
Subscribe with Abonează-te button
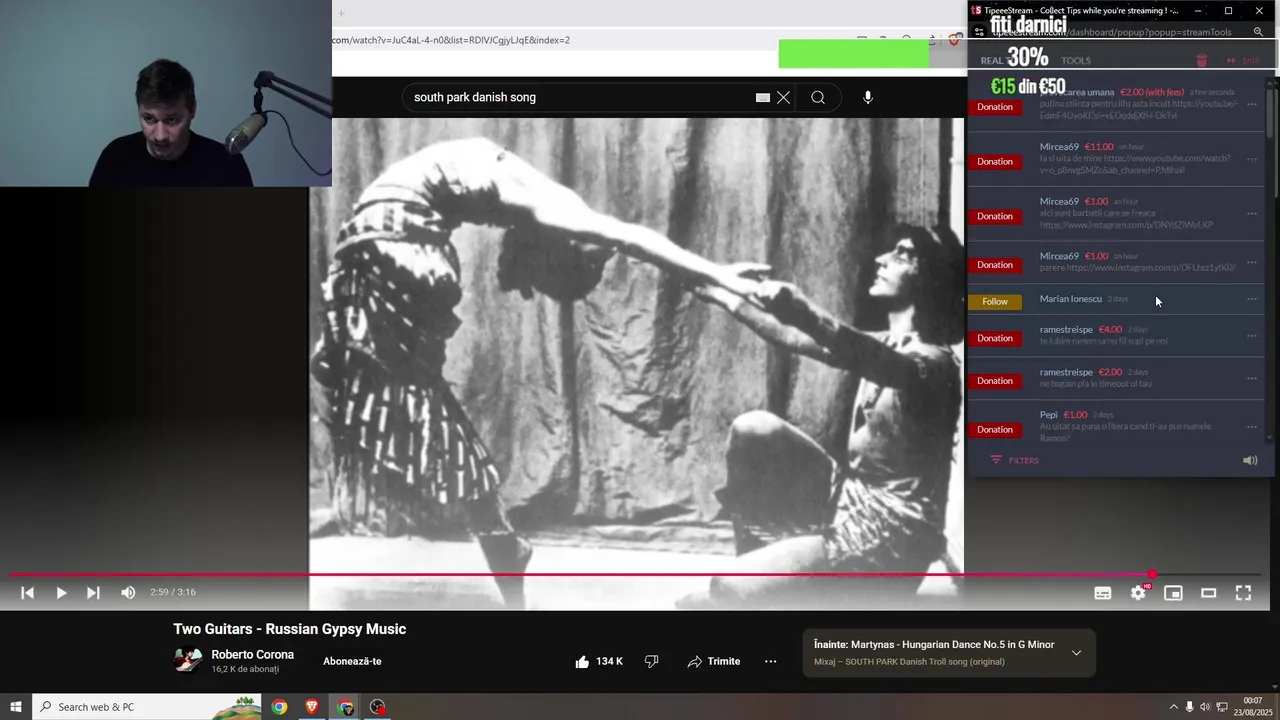(352, 661)
